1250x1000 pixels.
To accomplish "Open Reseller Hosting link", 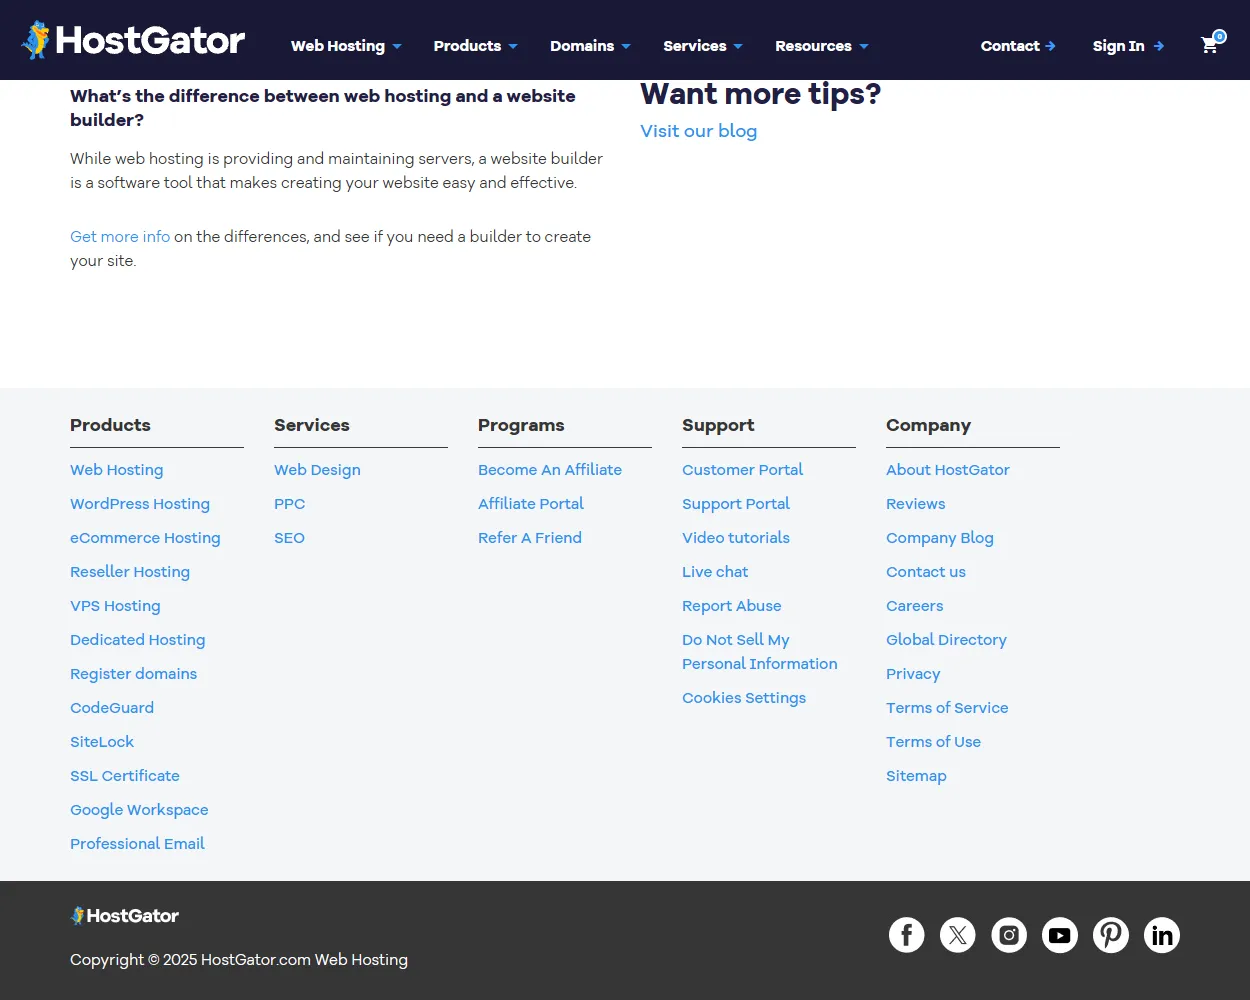I will (130, 572).
